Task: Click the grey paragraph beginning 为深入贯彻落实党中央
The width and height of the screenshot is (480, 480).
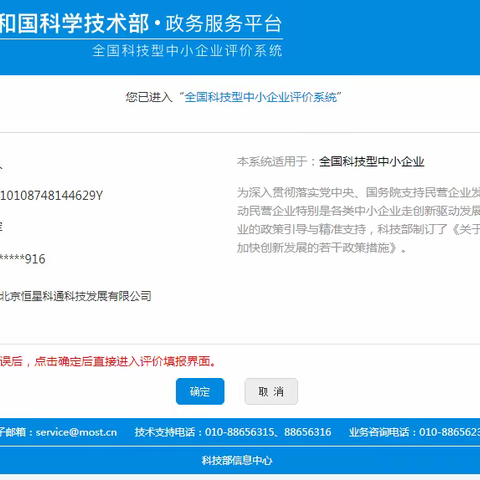Action: coord(358,220)
